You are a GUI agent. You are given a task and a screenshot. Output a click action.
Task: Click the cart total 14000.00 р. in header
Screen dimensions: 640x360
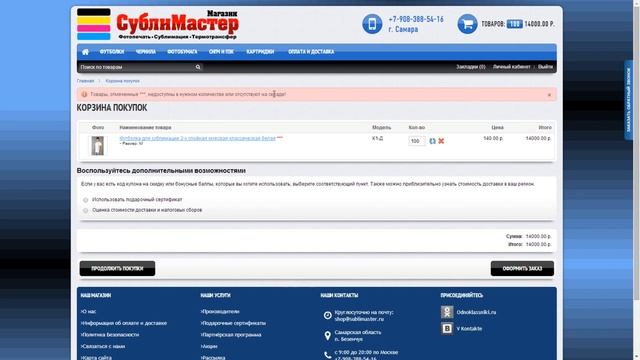[539, 24]
